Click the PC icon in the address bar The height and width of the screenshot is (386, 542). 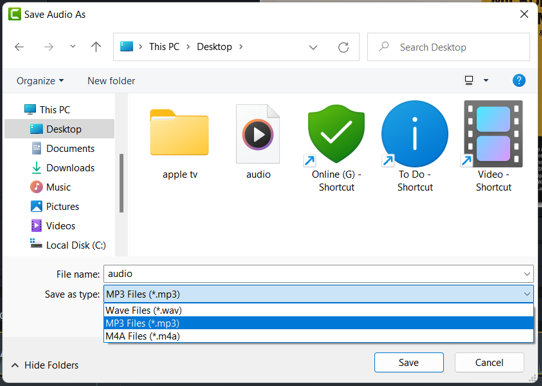coord(127,46)
